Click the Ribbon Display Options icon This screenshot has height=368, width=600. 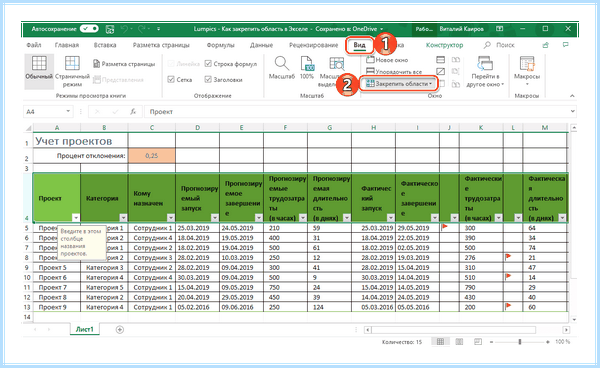tap(499, 29)
